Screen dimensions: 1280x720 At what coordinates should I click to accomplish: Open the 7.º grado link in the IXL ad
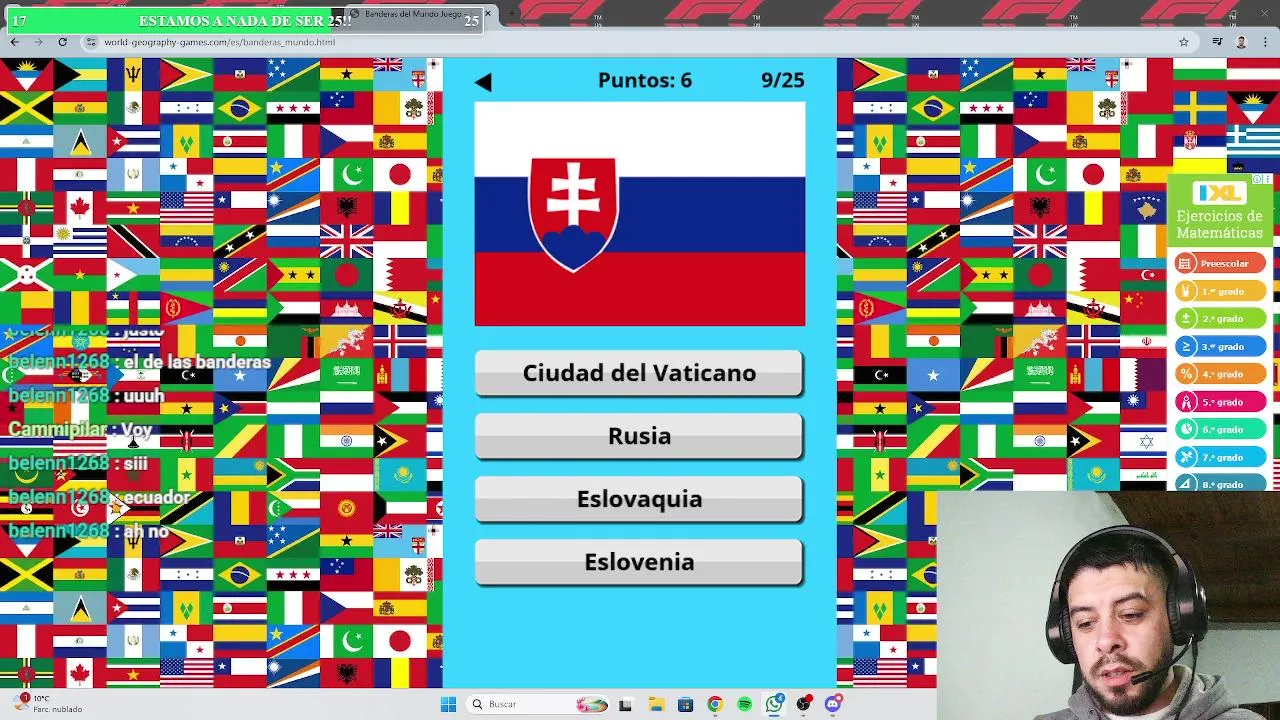click(x=1220, y=457)
